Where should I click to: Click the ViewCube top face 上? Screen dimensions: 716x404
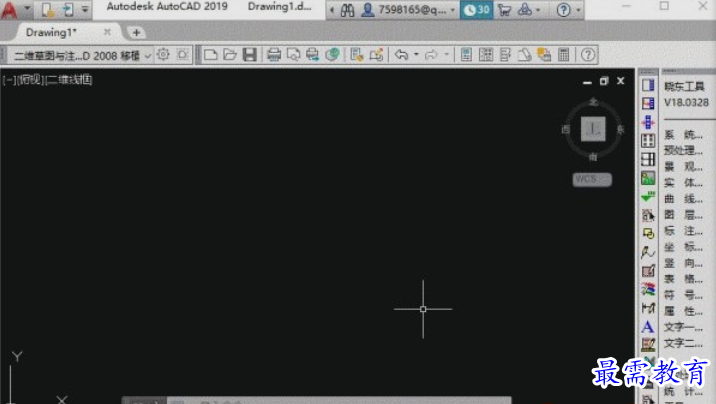(x=593, y=129)
